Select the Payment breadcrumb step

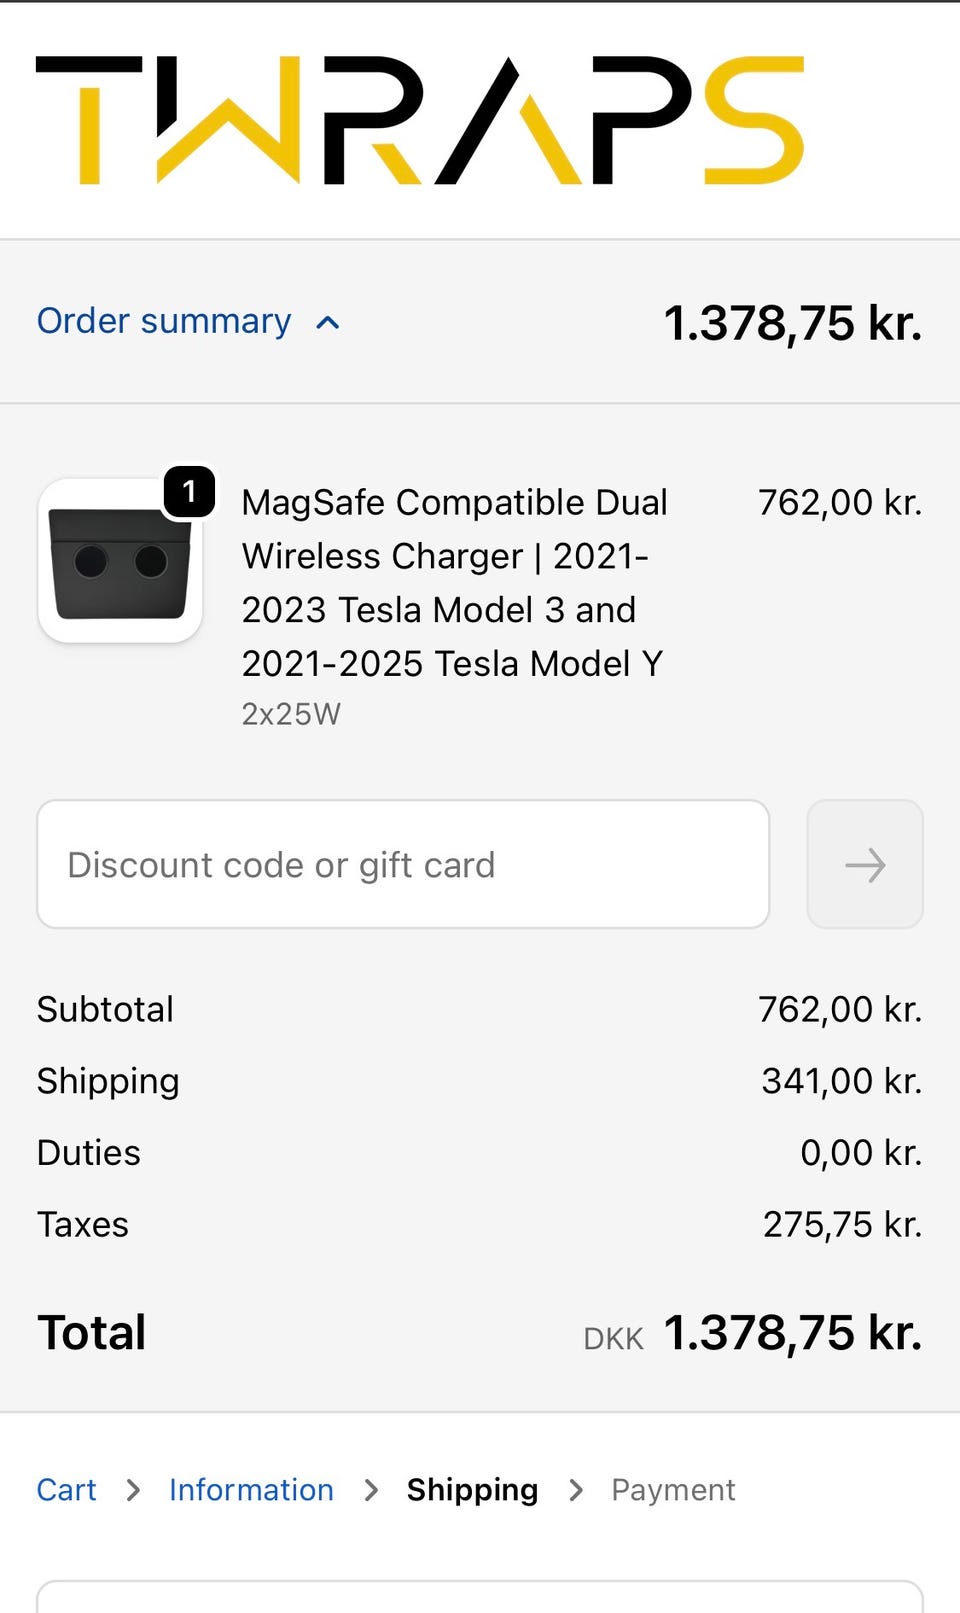673,1490
